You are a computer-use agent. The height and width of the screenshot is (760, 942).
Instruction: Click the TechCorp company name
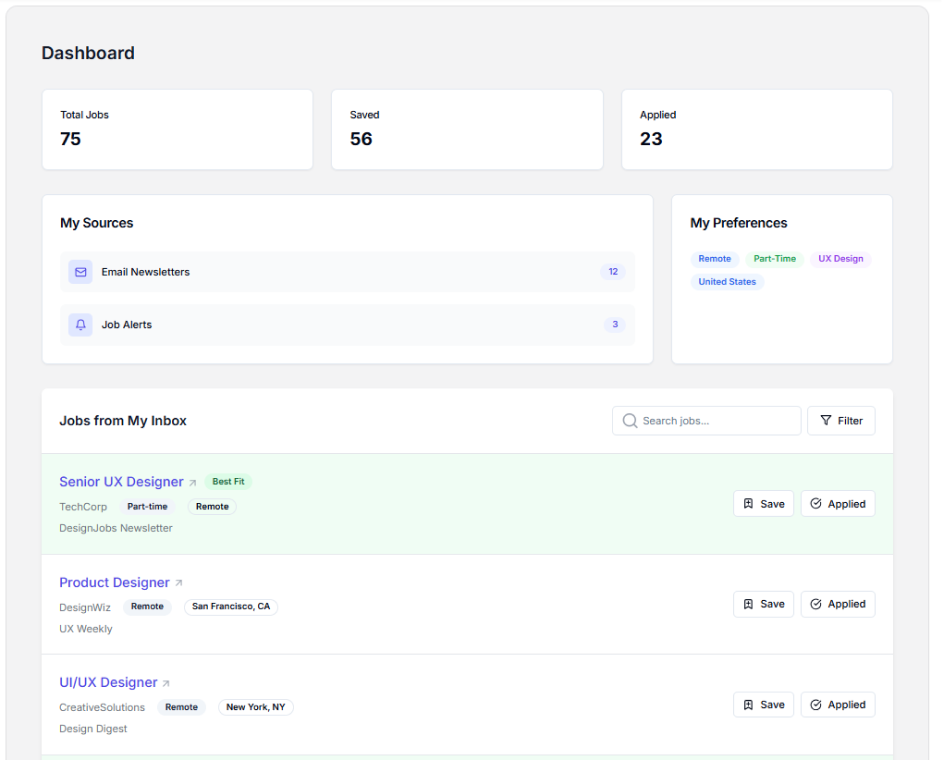point(83,507)
